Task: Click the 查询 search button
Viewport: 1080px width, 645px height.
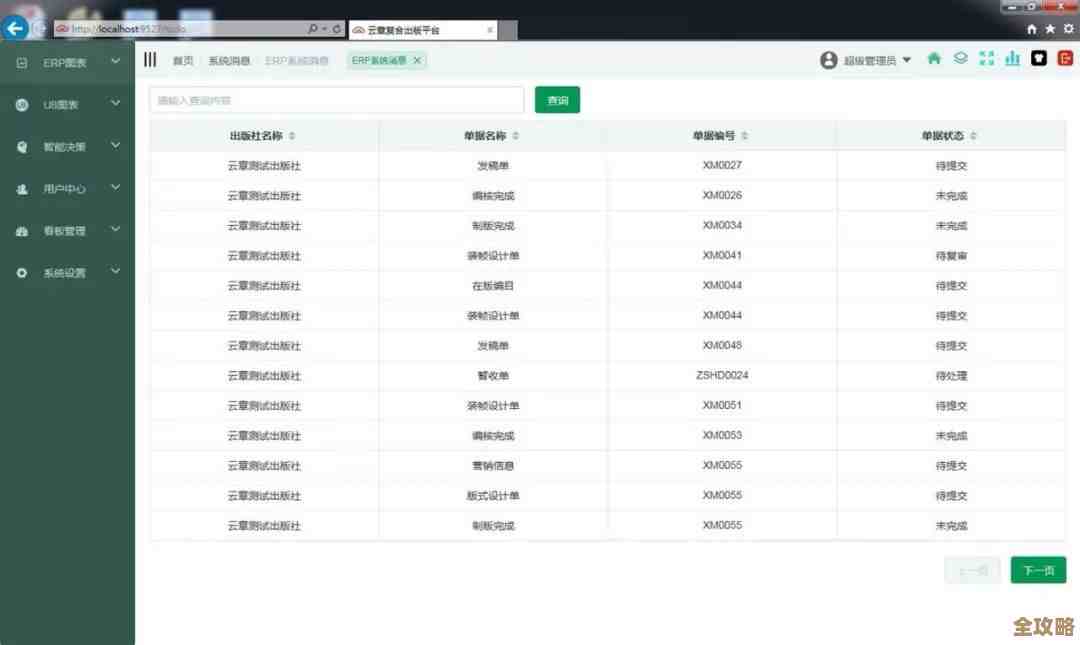Action: pos(557,99)
